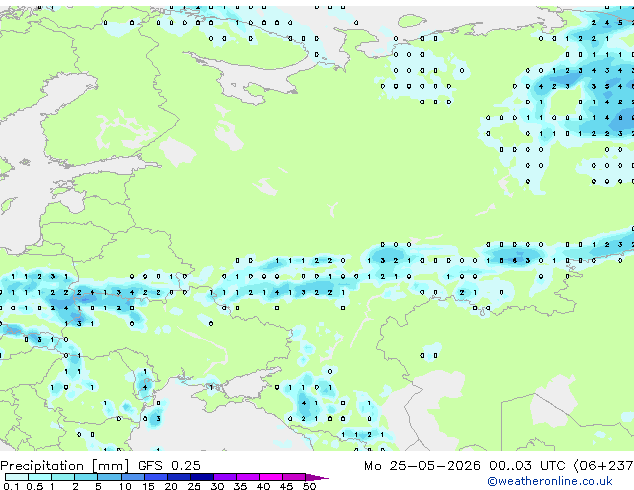Click the 30 to 35 mm legend swatch

225,477
